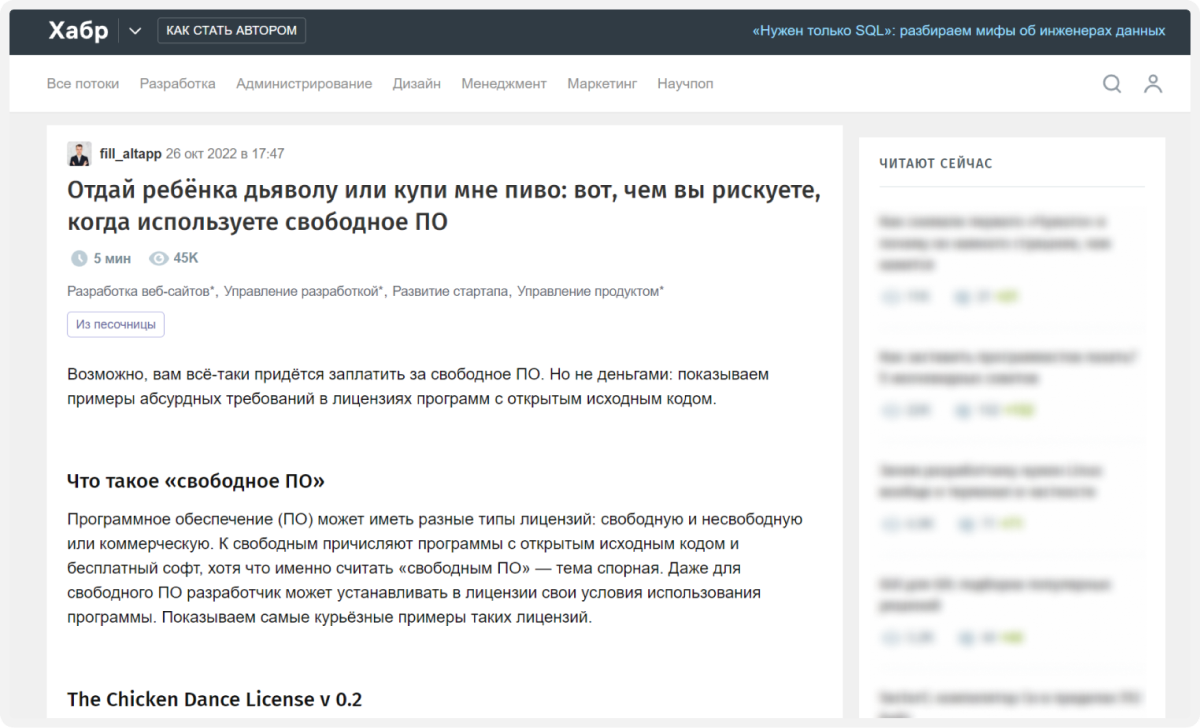Click the 5 мин reading time text

coord(112,258)
